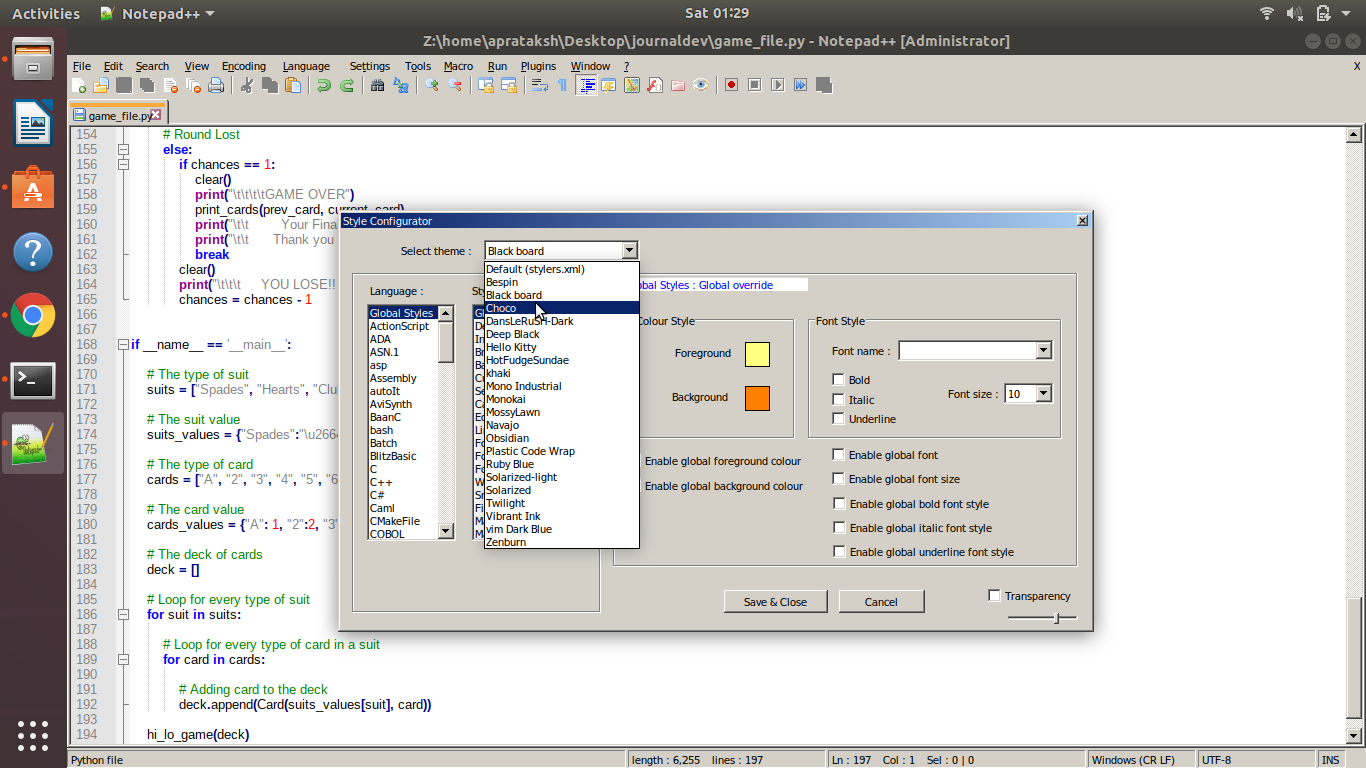Open the Macro menu
The image size is (1366, 768).
[x=458, y=66]
